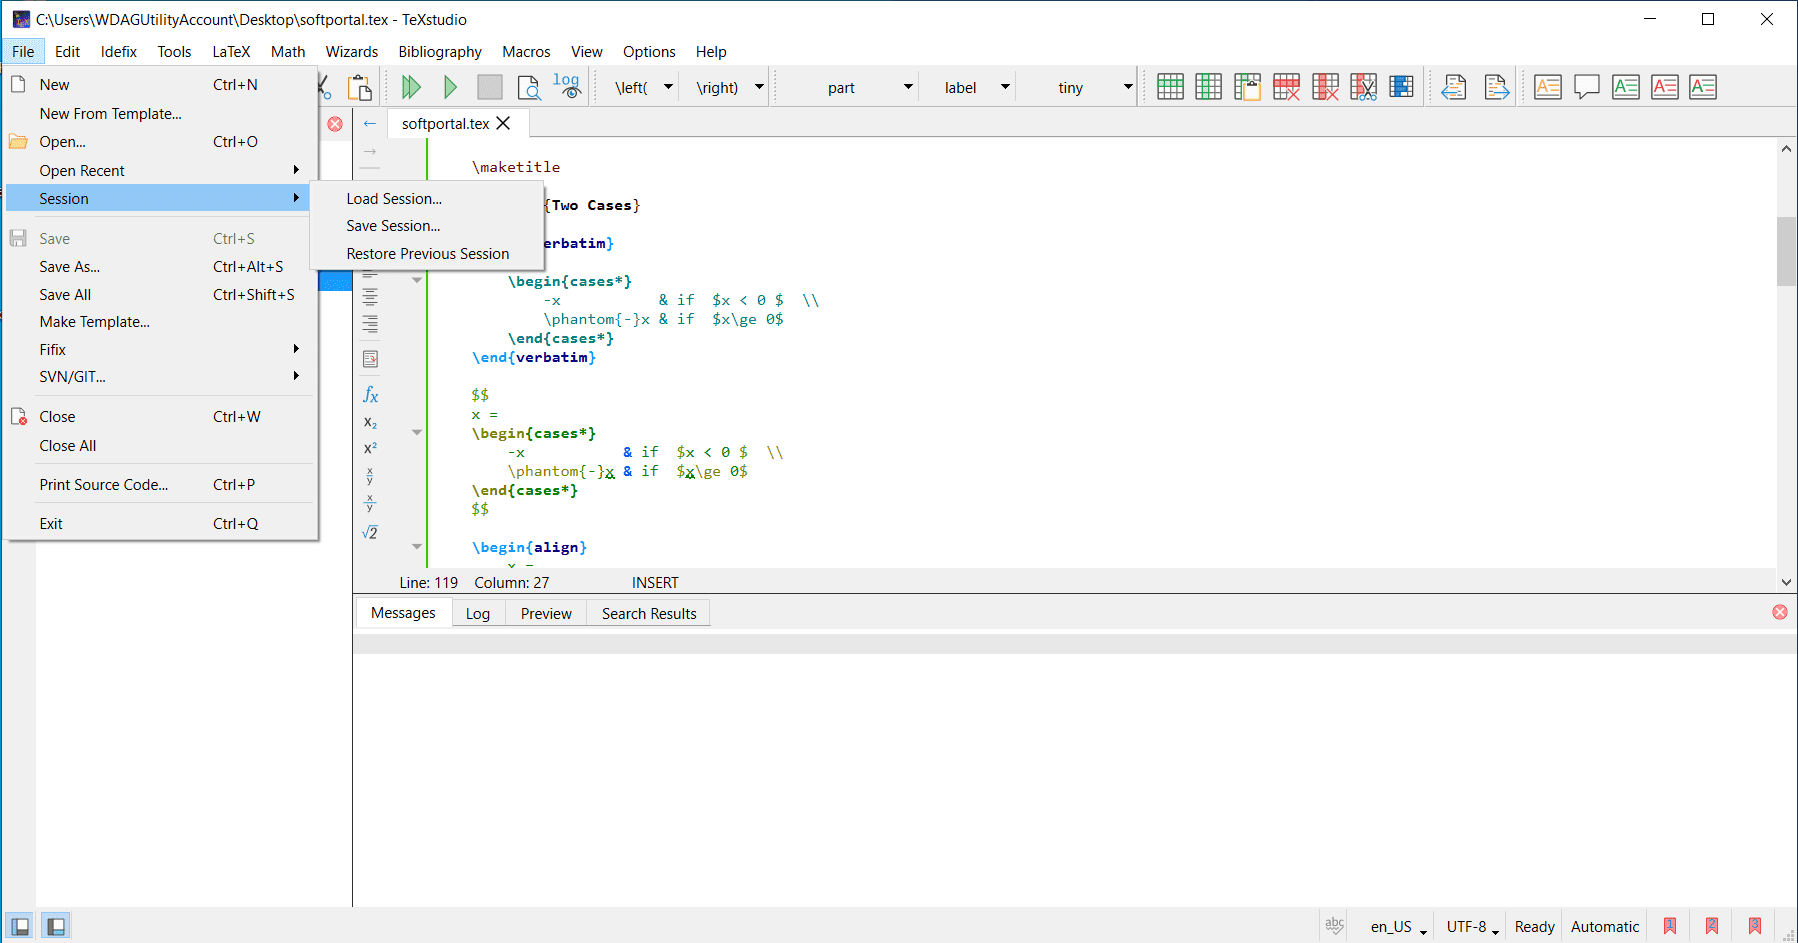This screenshot has height=943, width=1798.
Task: Toggle the side panel button at bottom-left
Action: 20,926
